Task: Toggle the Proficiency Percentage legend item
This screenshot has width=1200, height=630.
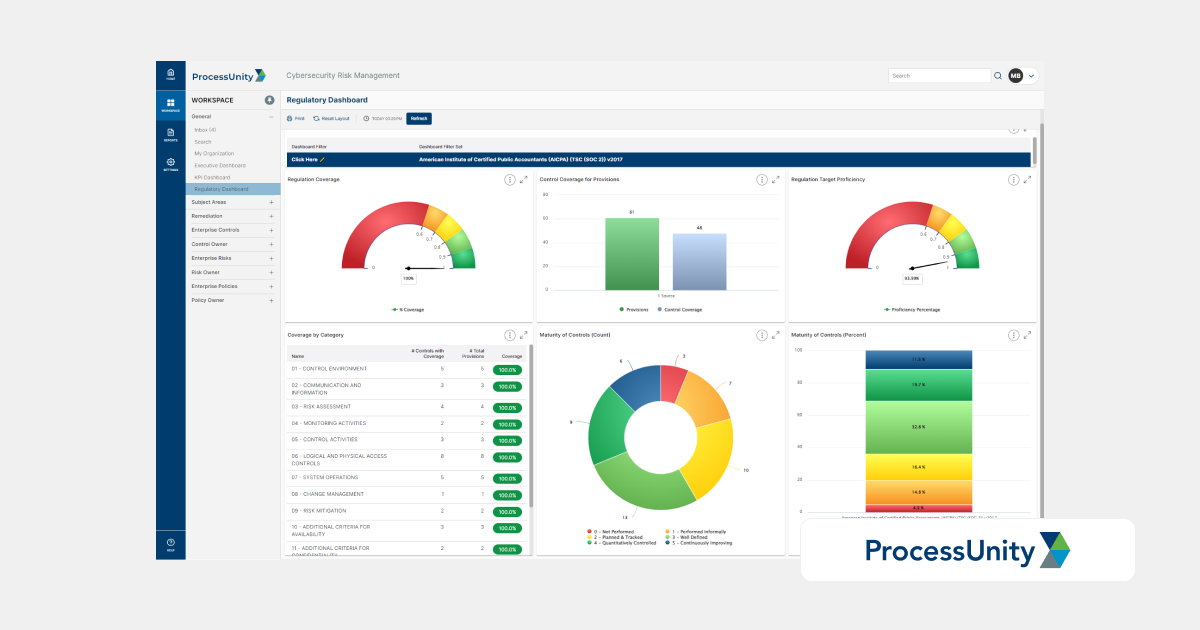Action: 912,310
